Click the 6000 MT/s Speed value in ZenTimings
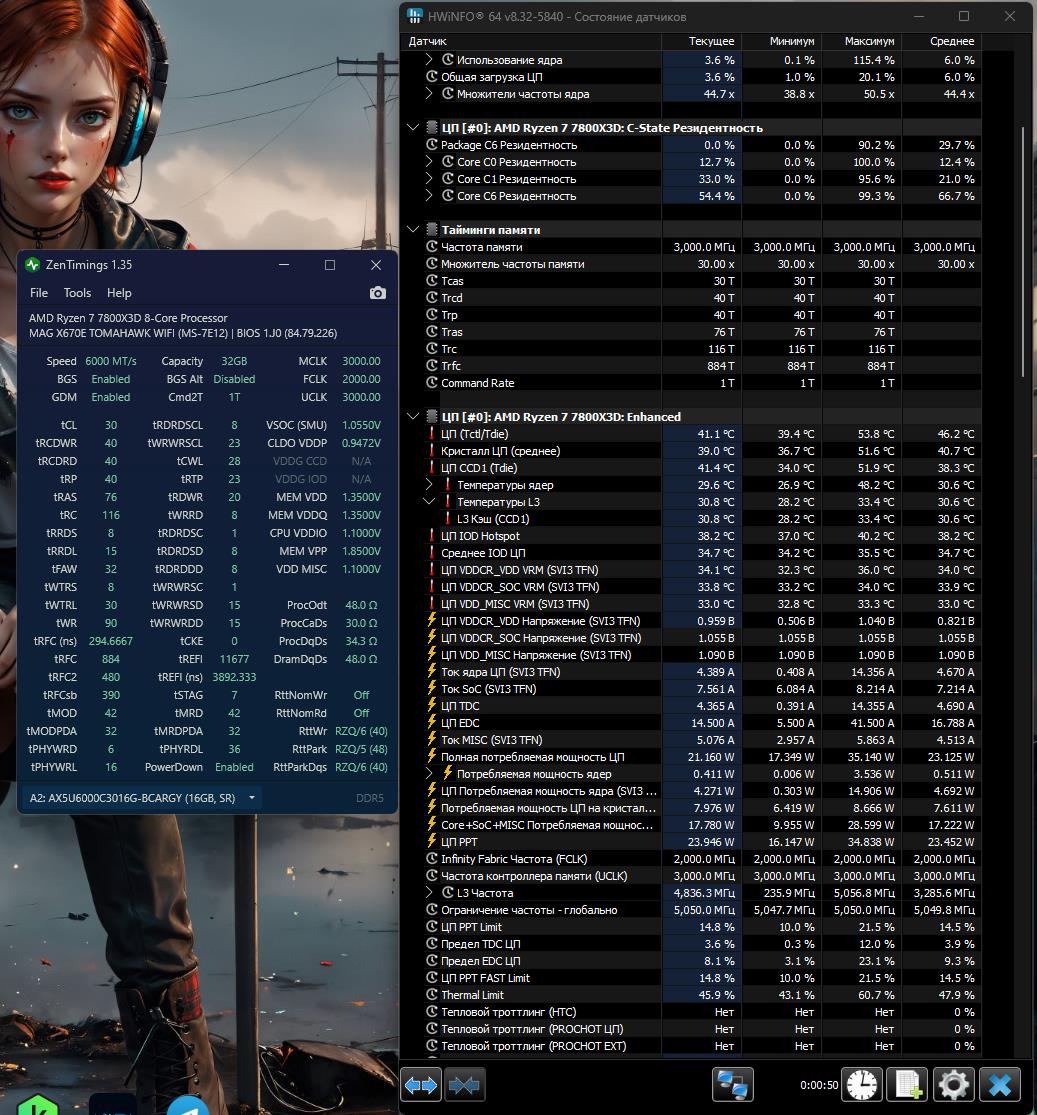Screen dimensions: 1037x1115 pos(111,361)
